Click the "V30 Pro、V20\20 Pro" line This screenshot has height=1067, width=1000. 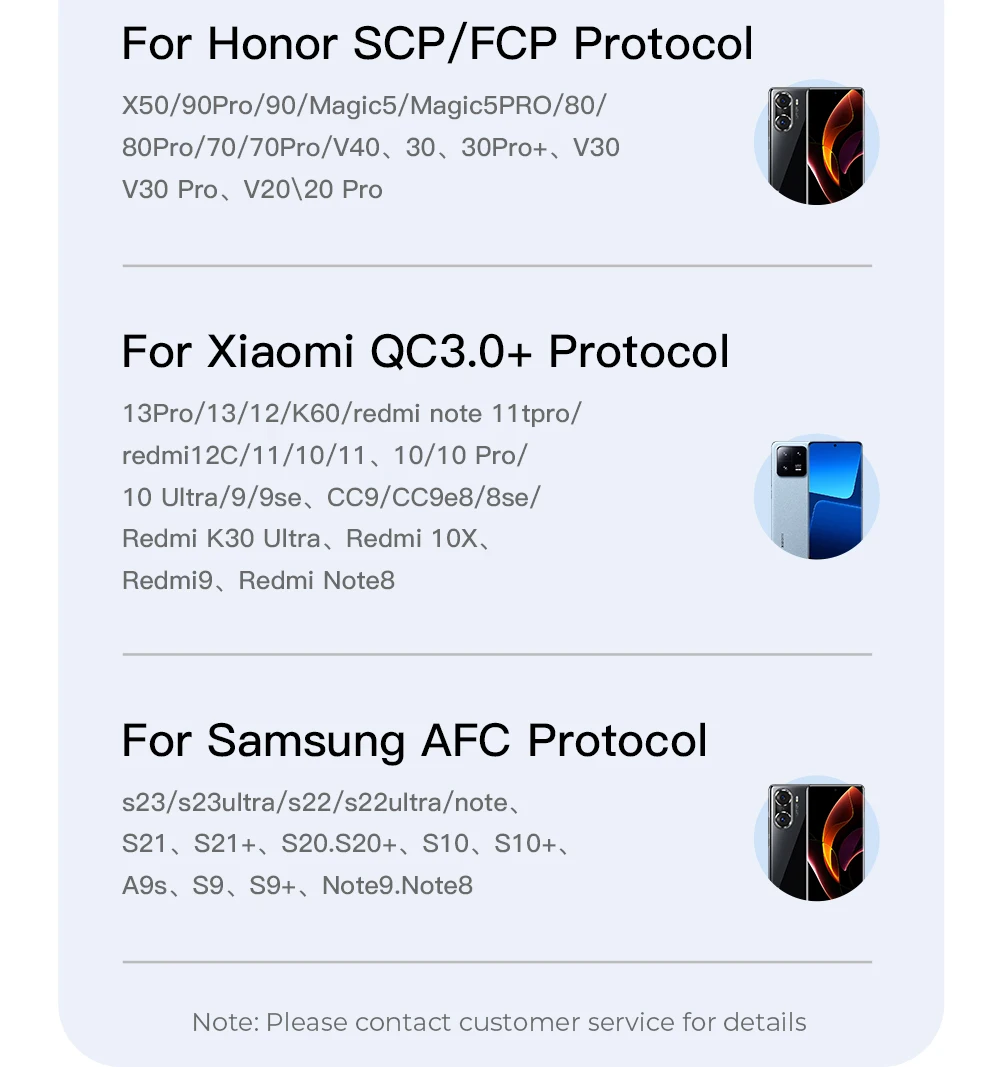(252, 190)
